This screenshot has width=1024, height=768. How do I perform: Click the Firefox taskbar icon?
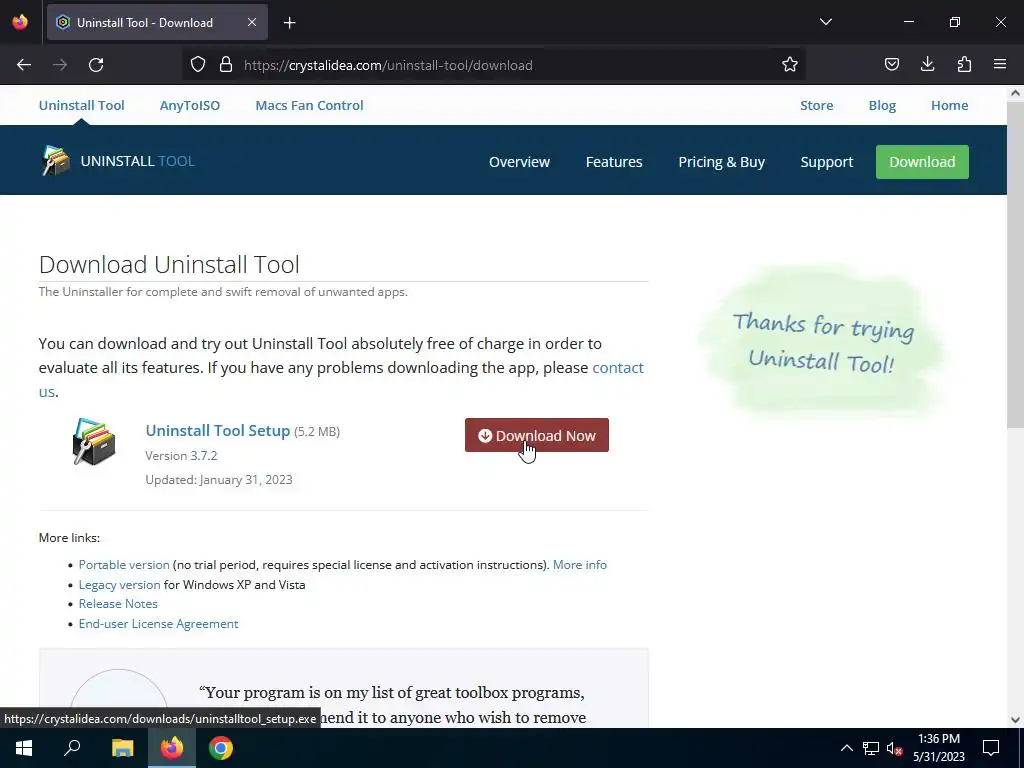pos(172,748)
